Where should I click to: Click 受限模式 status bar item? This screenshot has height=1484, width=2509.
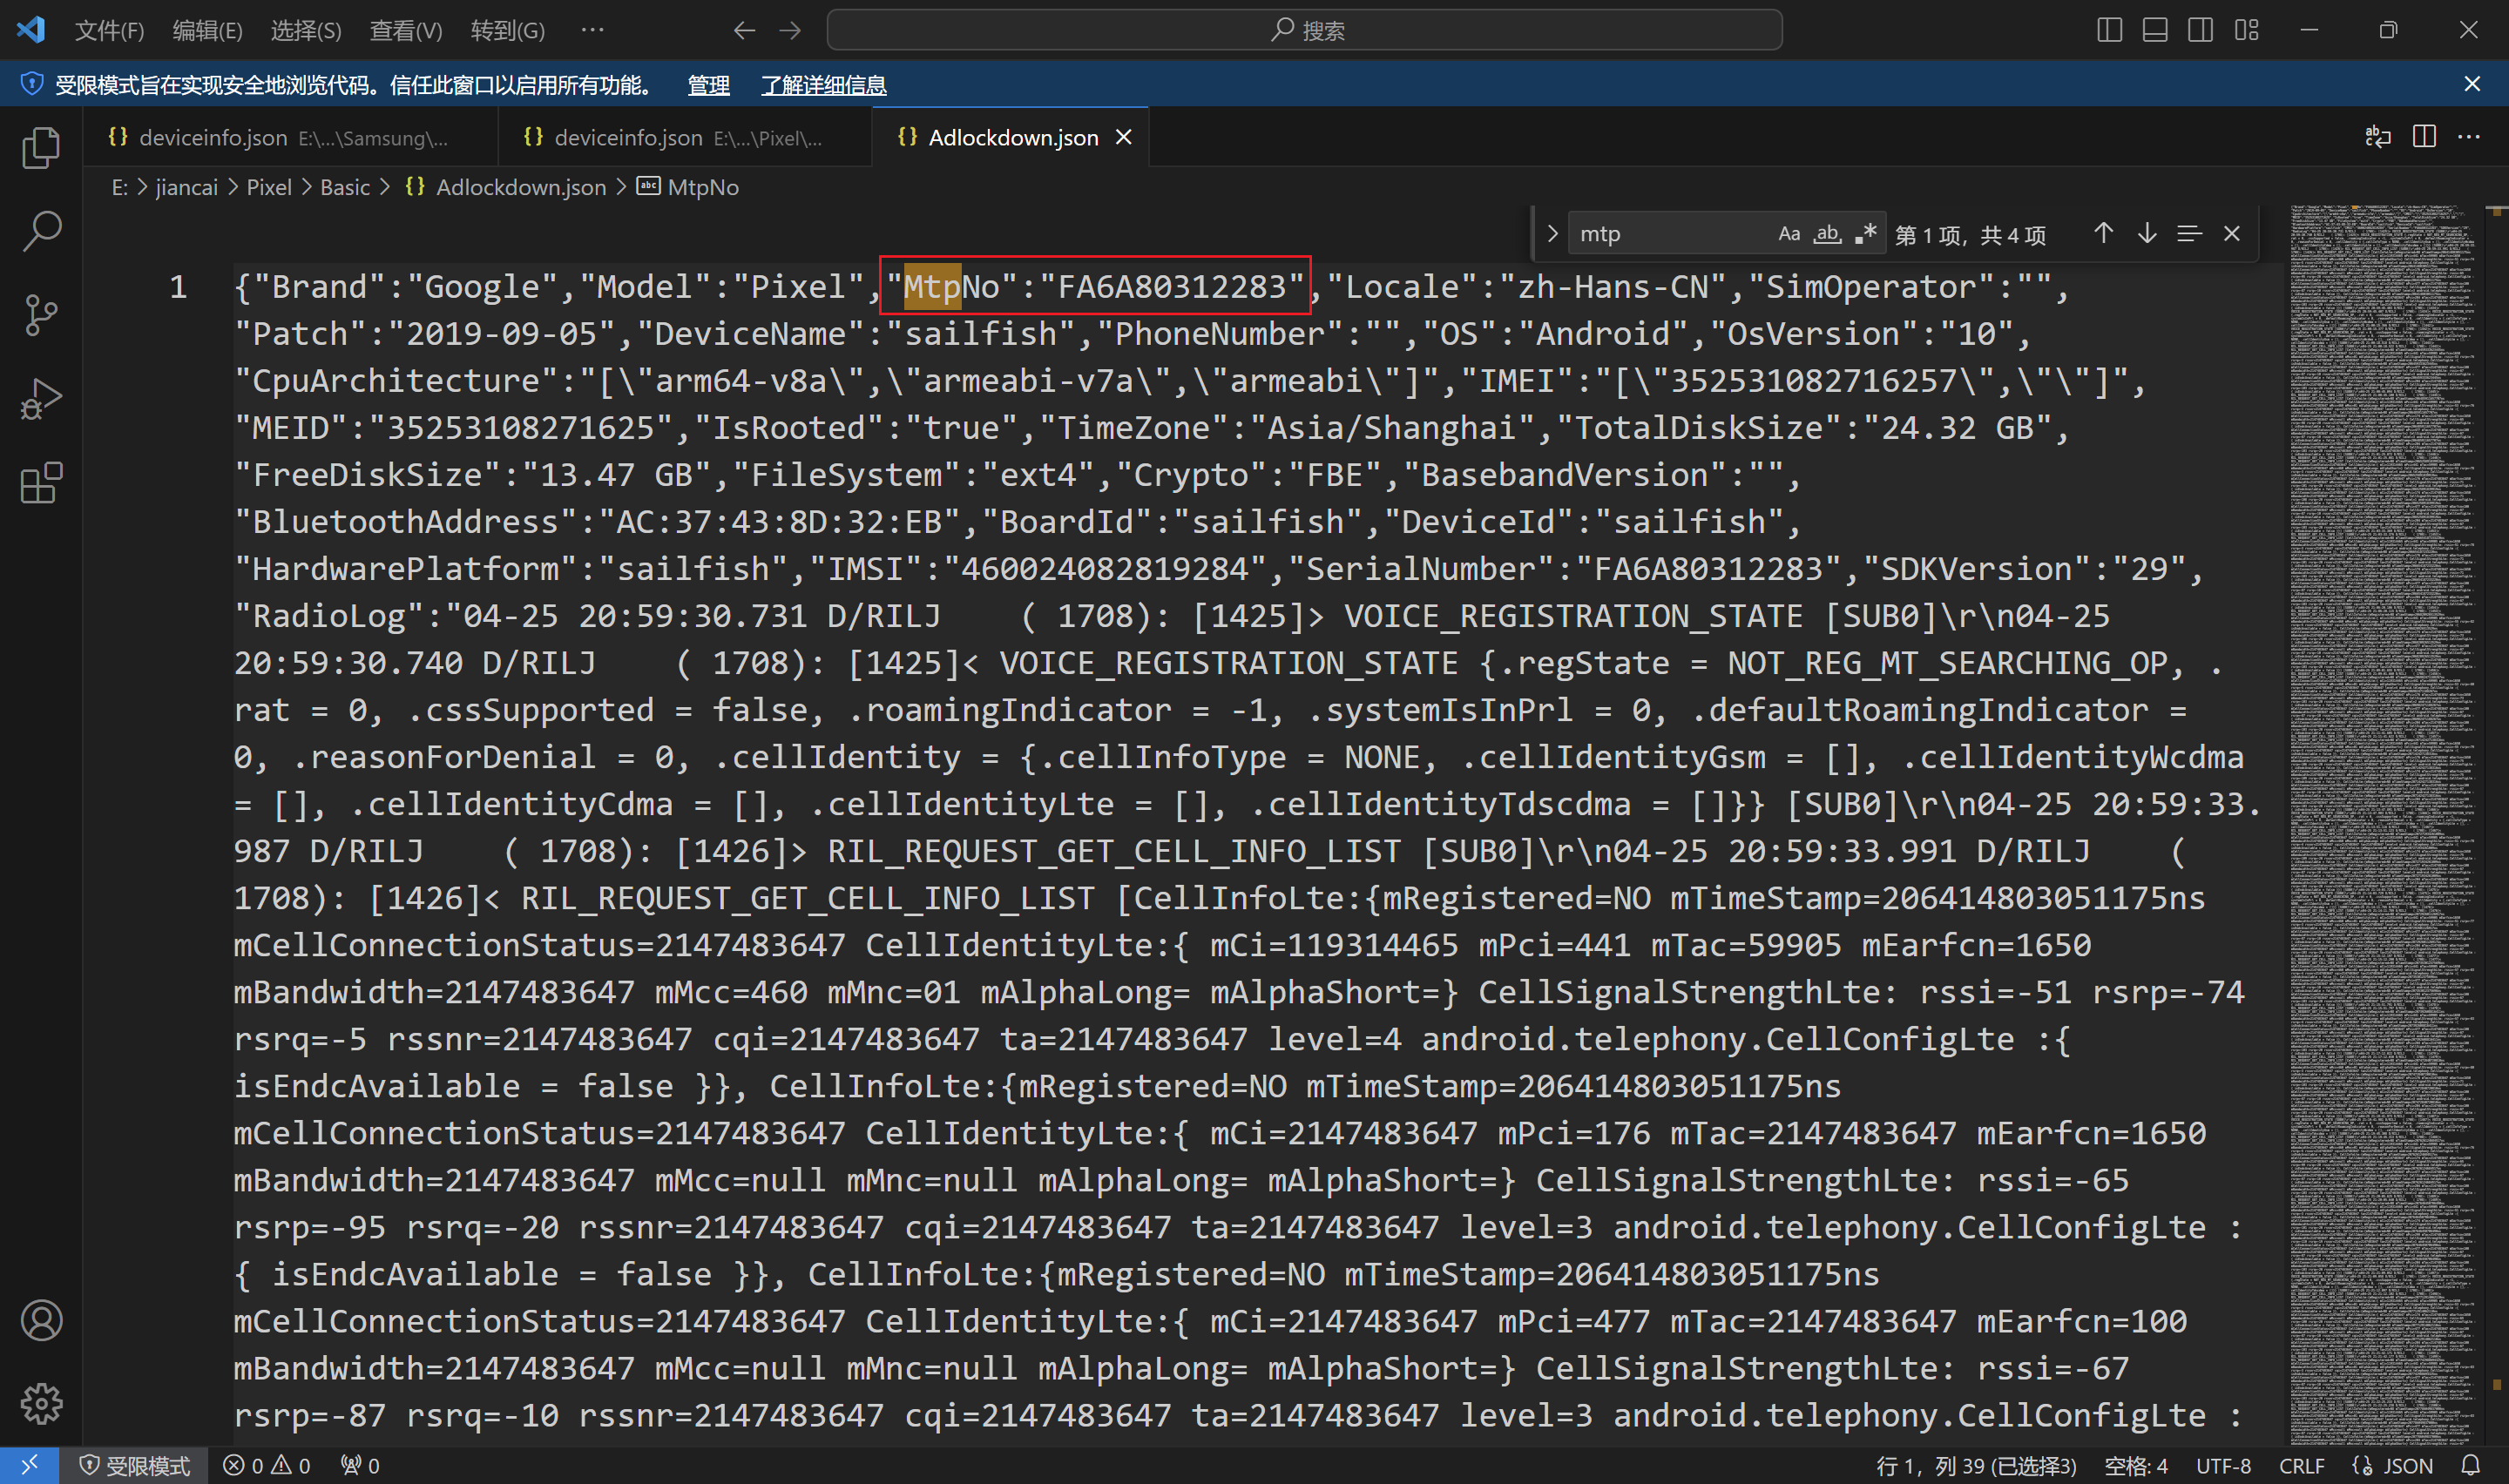click(x=134, y=1465)
